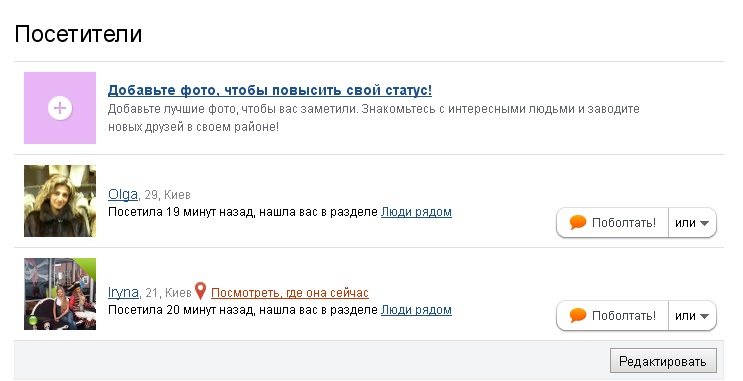Click the green corner ribbon on Iryna's photo
This screenshot has width=743, height=381.
click(88, 266)
